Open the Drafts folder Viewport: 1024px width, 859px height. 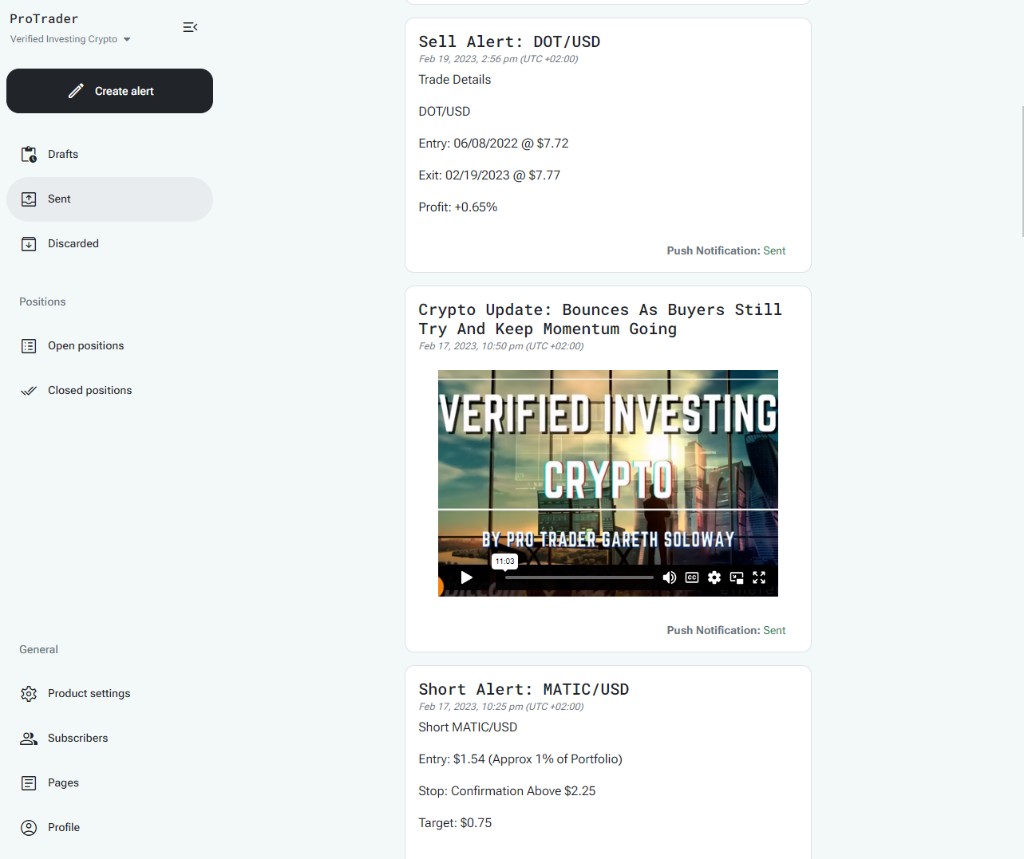[110, 154]
